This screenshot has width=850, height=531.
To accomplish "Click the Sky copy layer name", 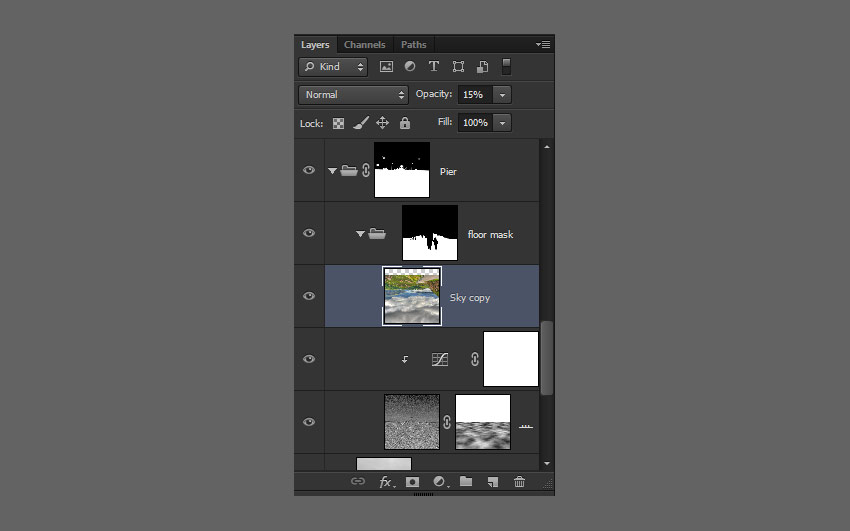I will tap(470, 297).
